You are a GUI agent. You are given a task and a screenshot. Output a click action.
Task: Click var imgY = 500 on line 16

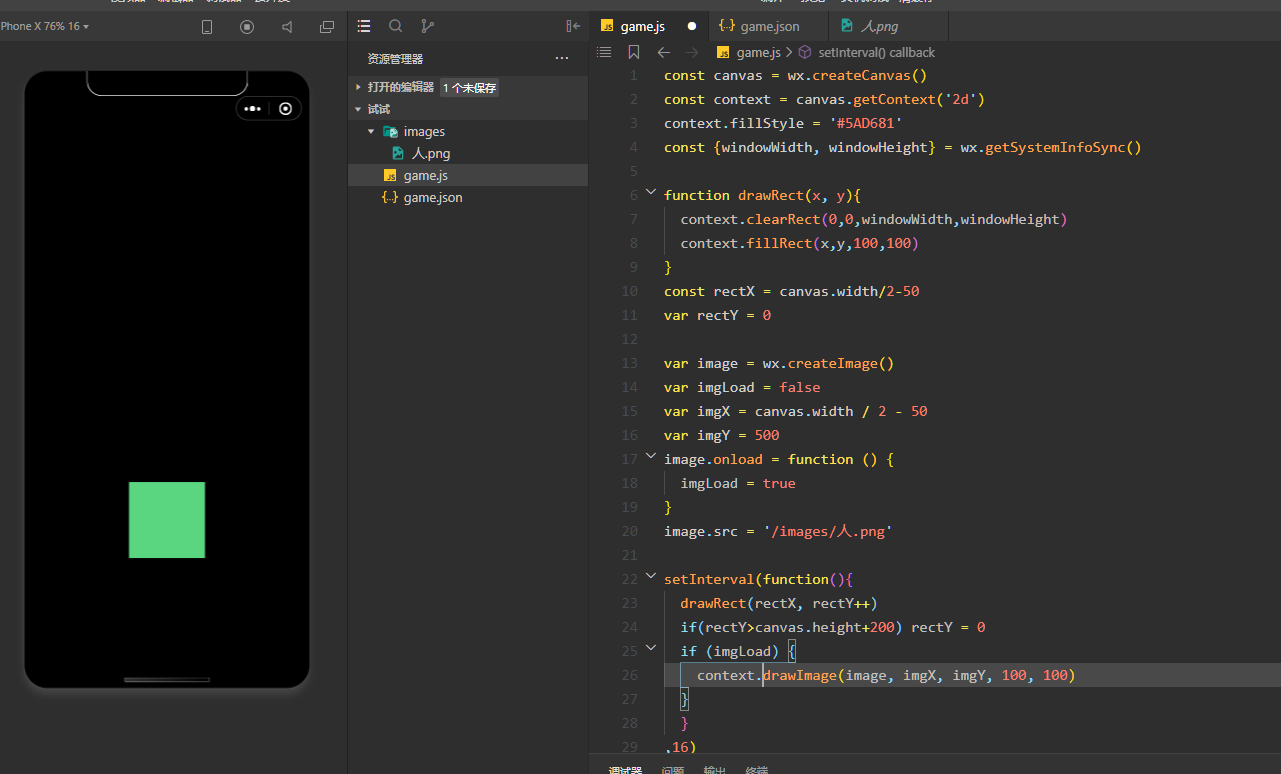pyautogui.click(x=721, y=435)
